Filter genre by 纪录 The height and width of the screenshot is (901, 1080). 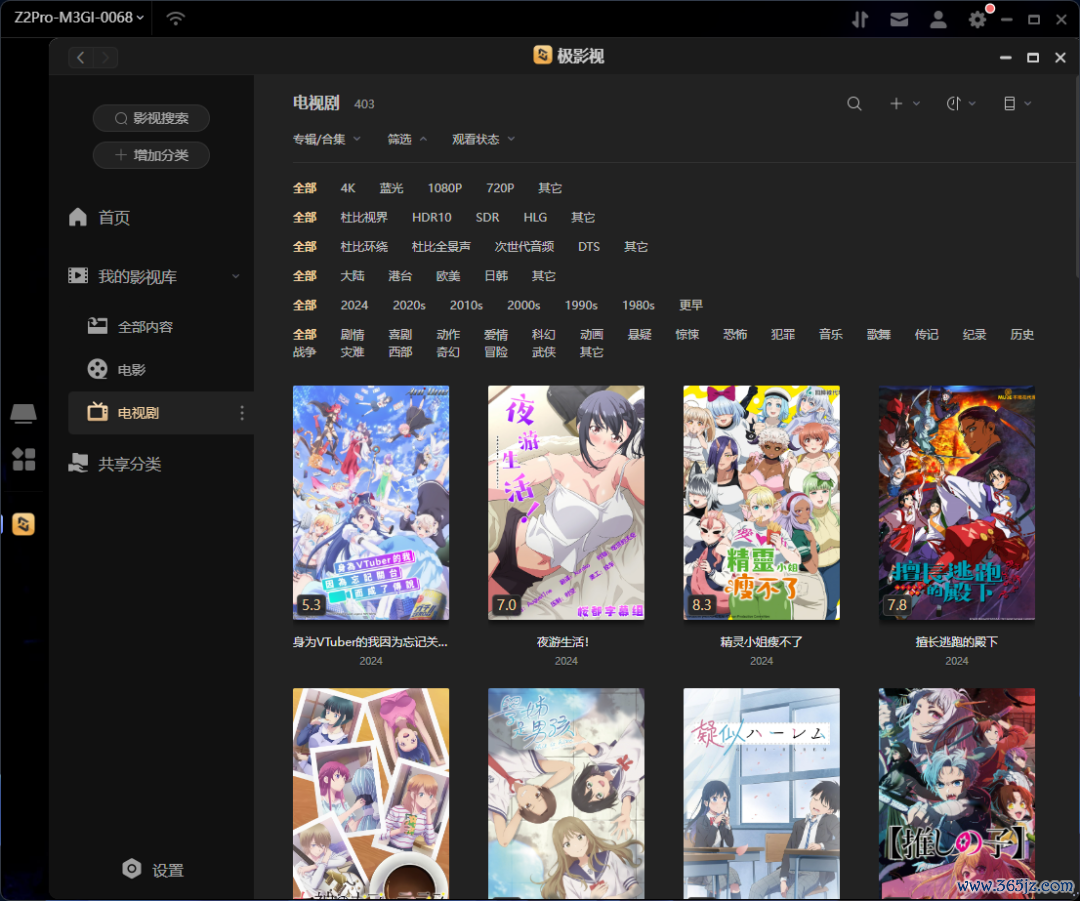pos(974,335)
